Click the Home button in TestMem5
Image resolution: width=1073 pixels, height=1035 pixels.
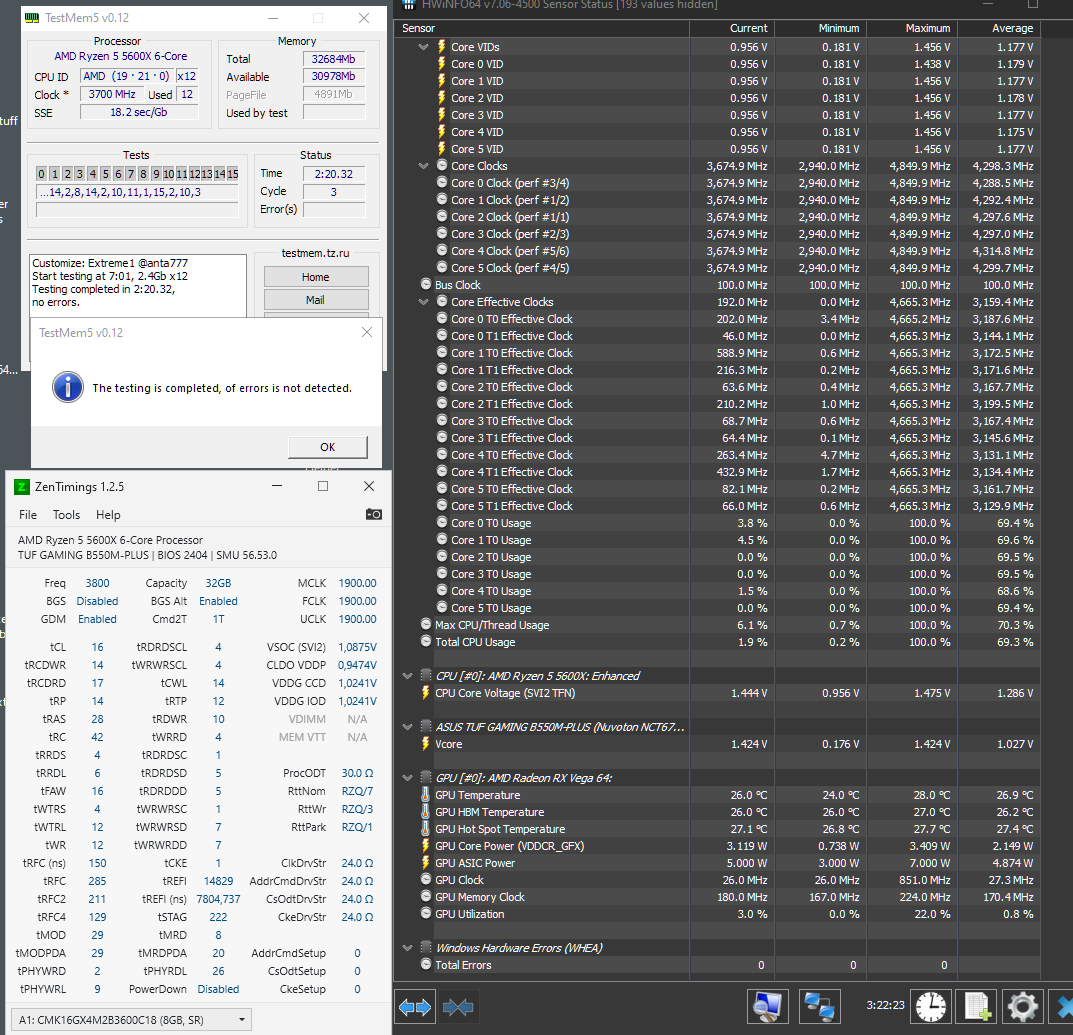click(x=315, y=277)
